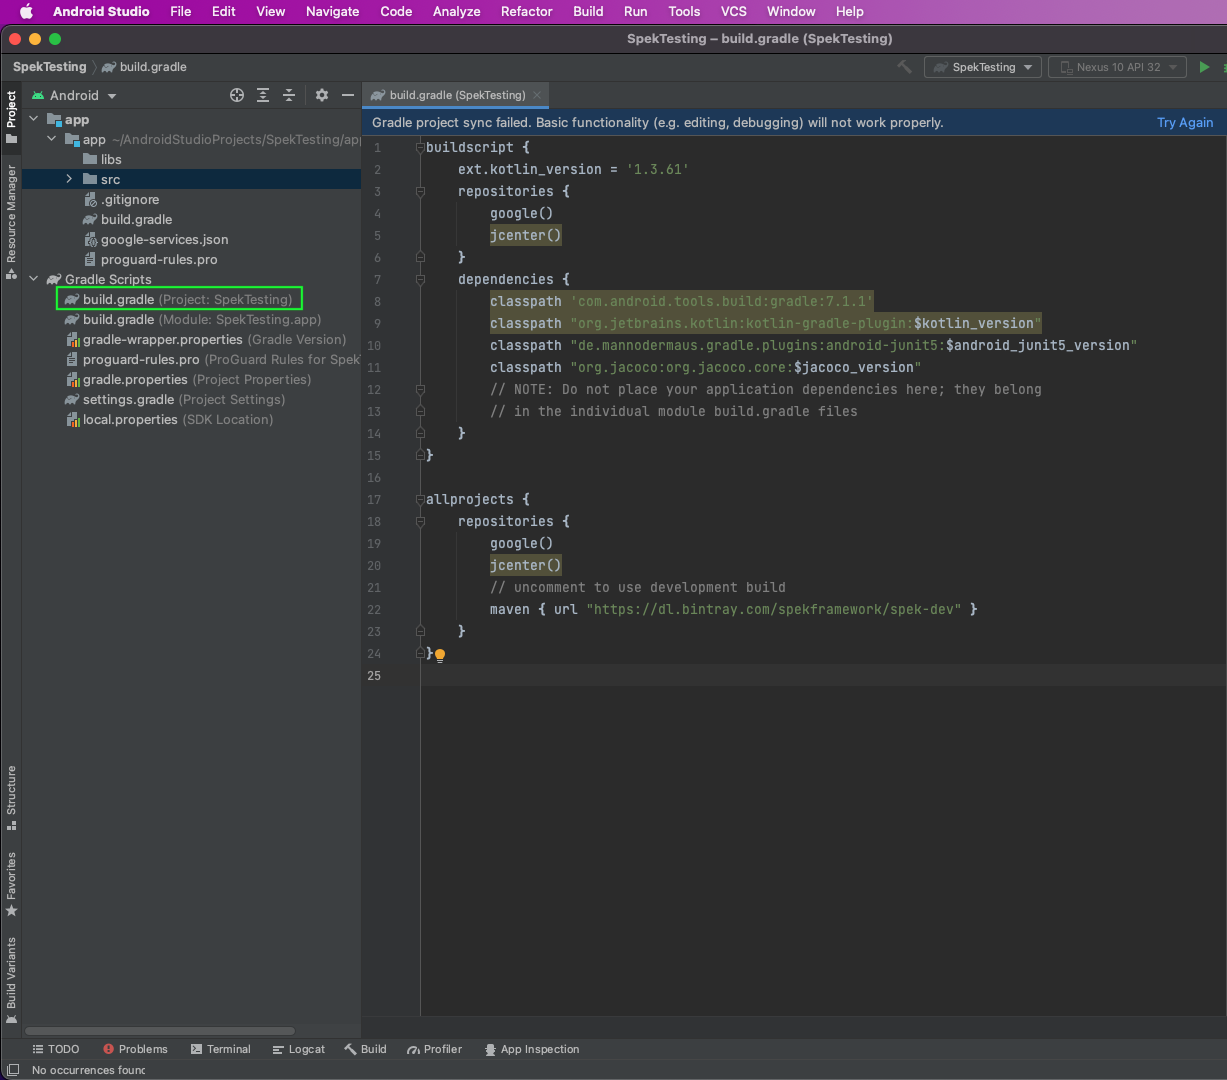1227x1080 pixels.
Task: Open google-services.json file
Action: pos(156,239)
